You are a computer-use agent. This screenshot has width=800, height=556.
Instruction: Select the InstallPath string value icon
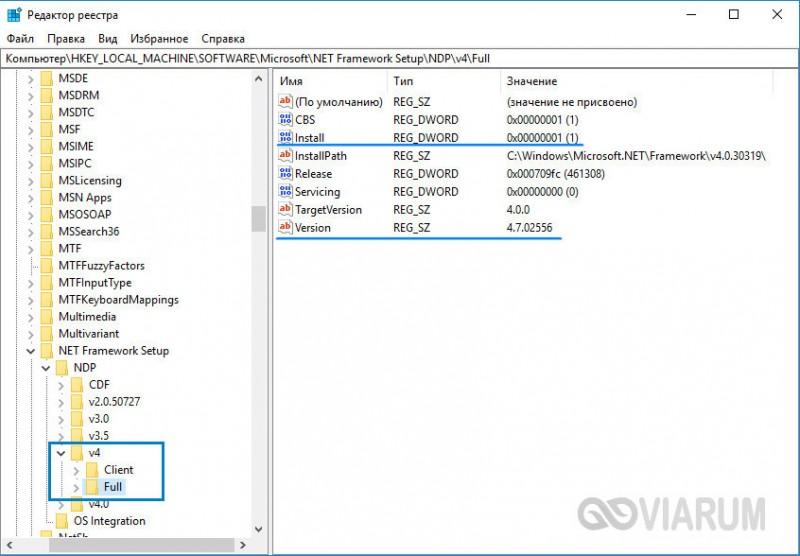285,156
